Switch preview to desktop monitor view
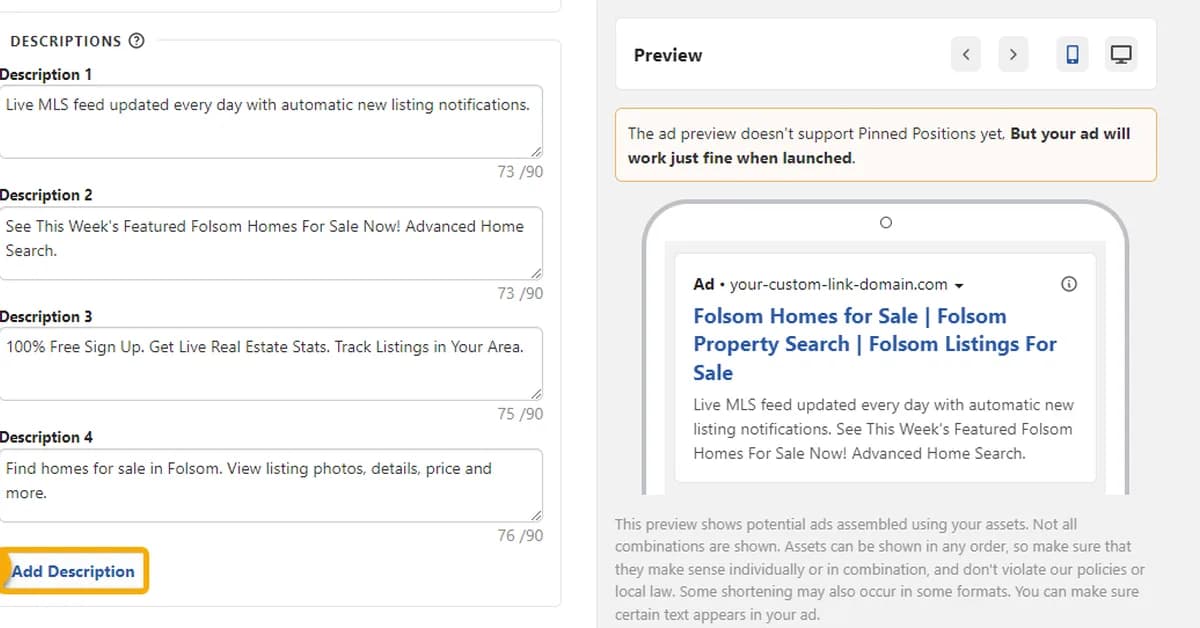Image resolution: width=1200 pixels, height=628 pixels. [x=1121, y=55]
